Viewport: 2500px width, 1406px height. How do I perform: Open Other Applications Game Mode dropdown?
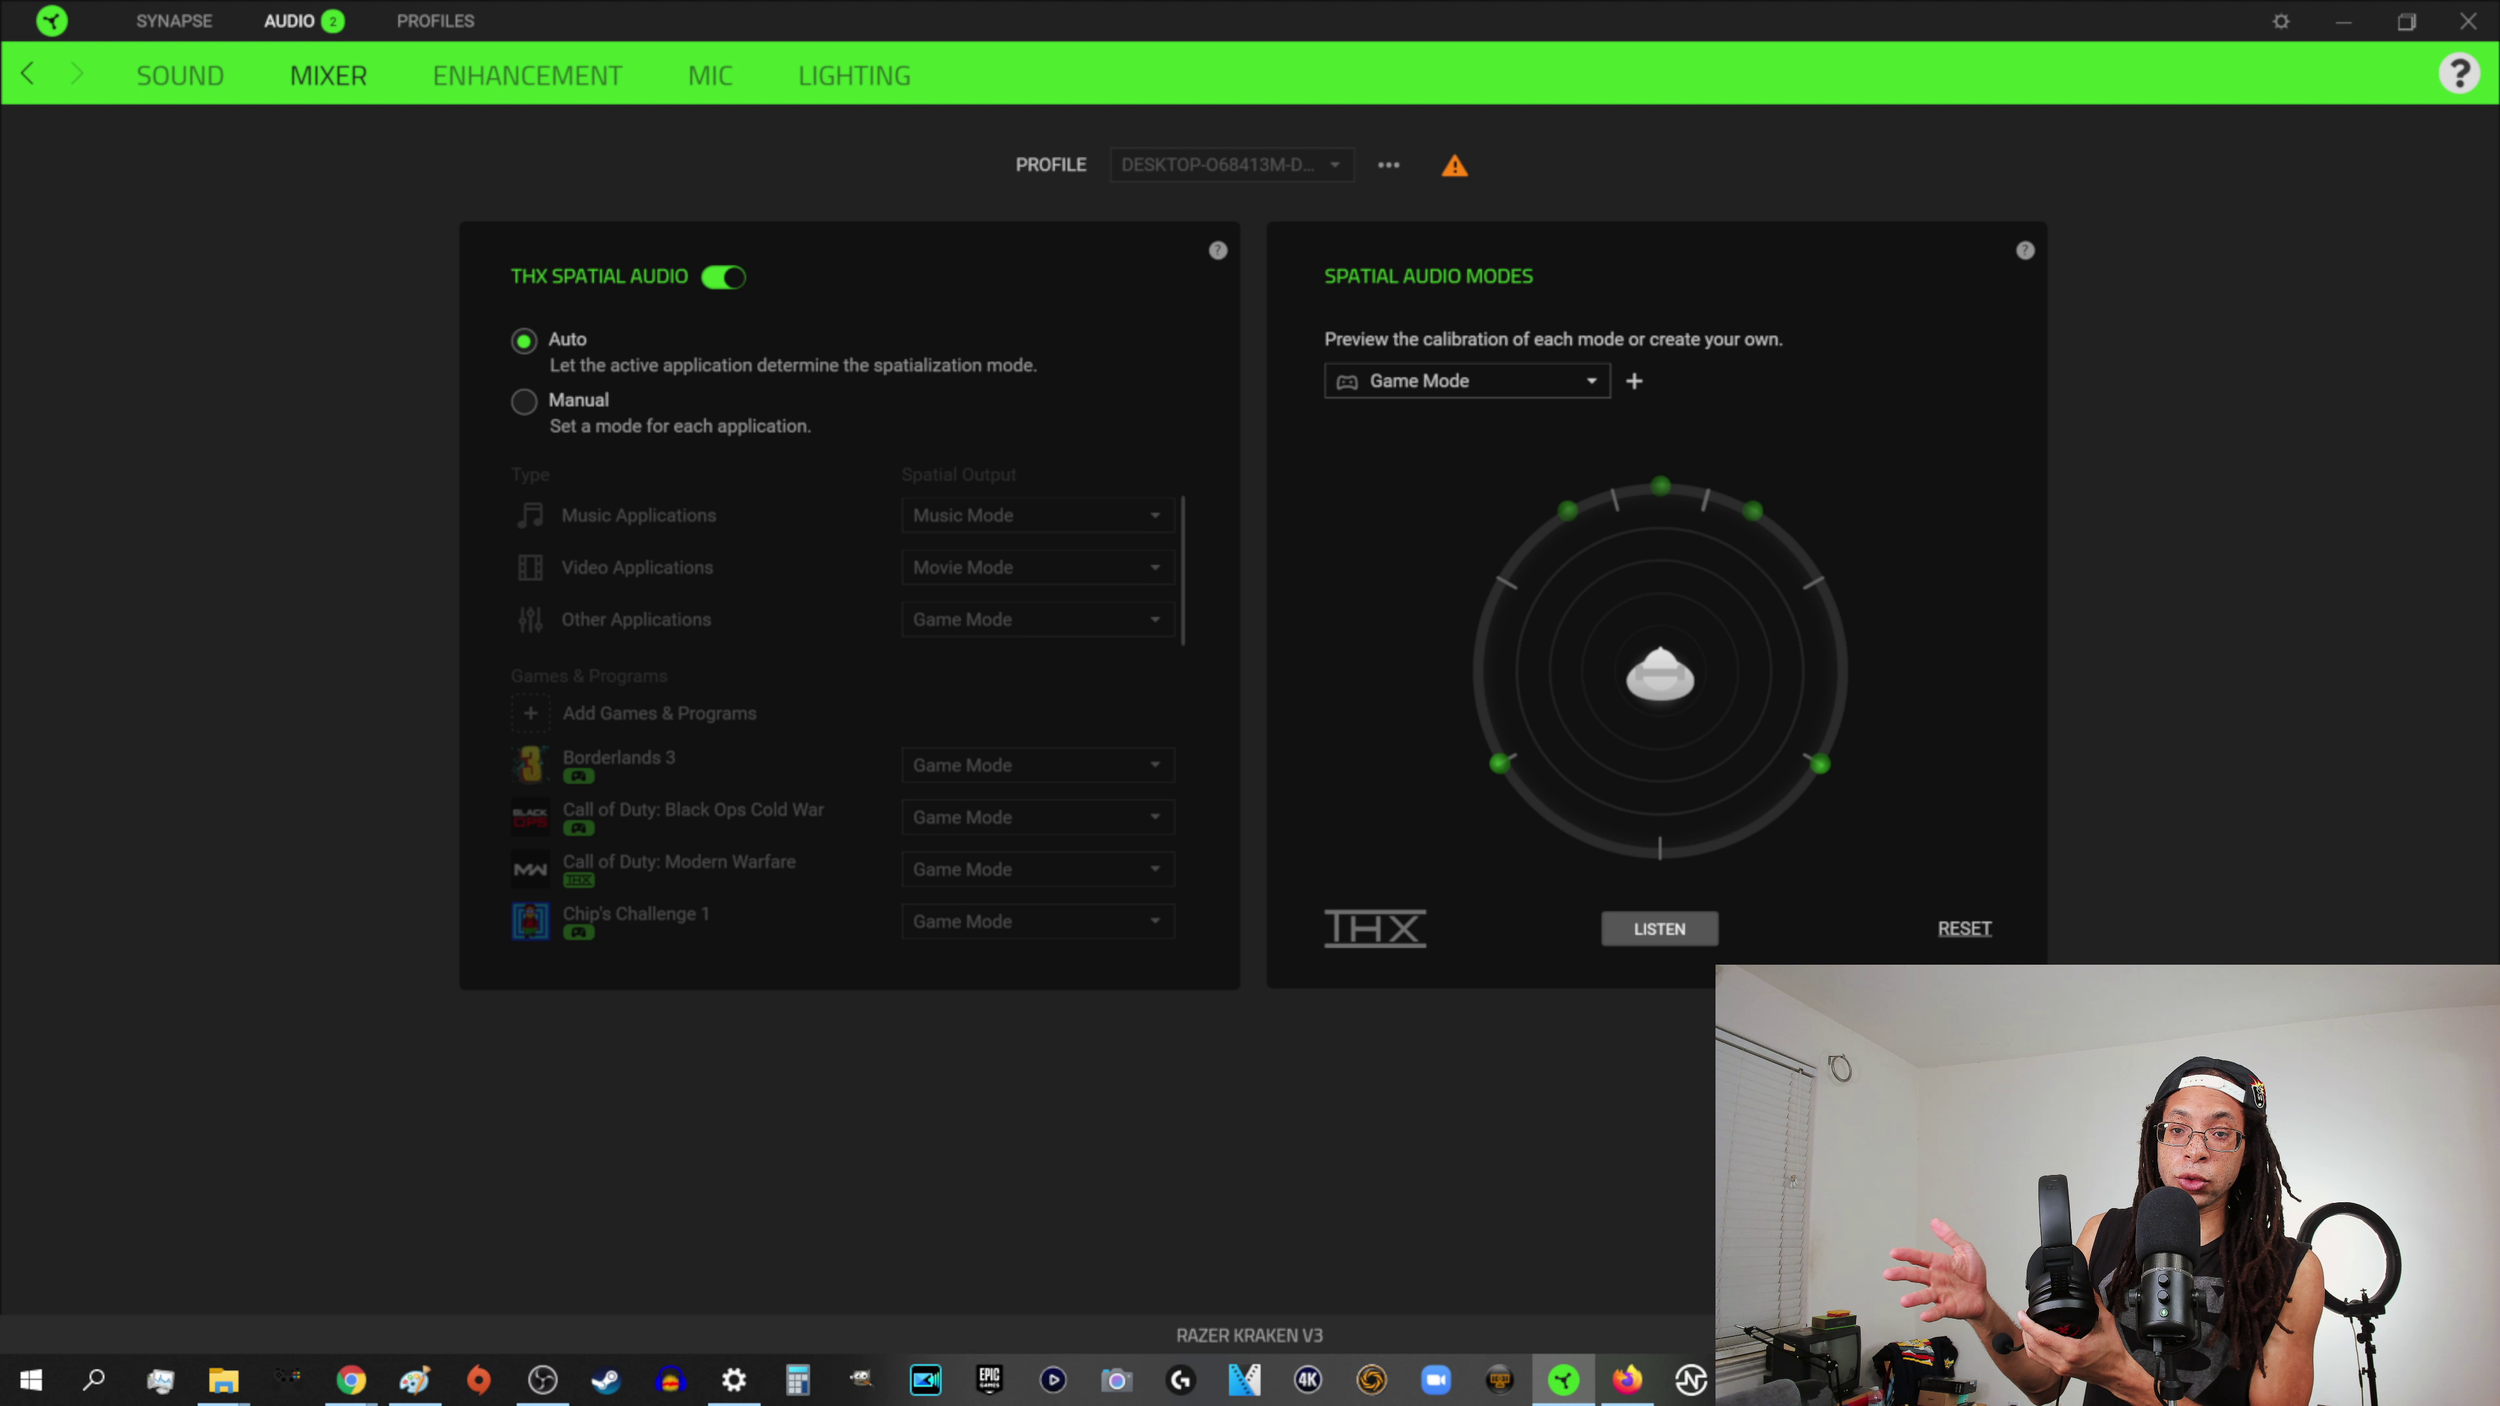pyautogui.click(x=1036, y=619)
